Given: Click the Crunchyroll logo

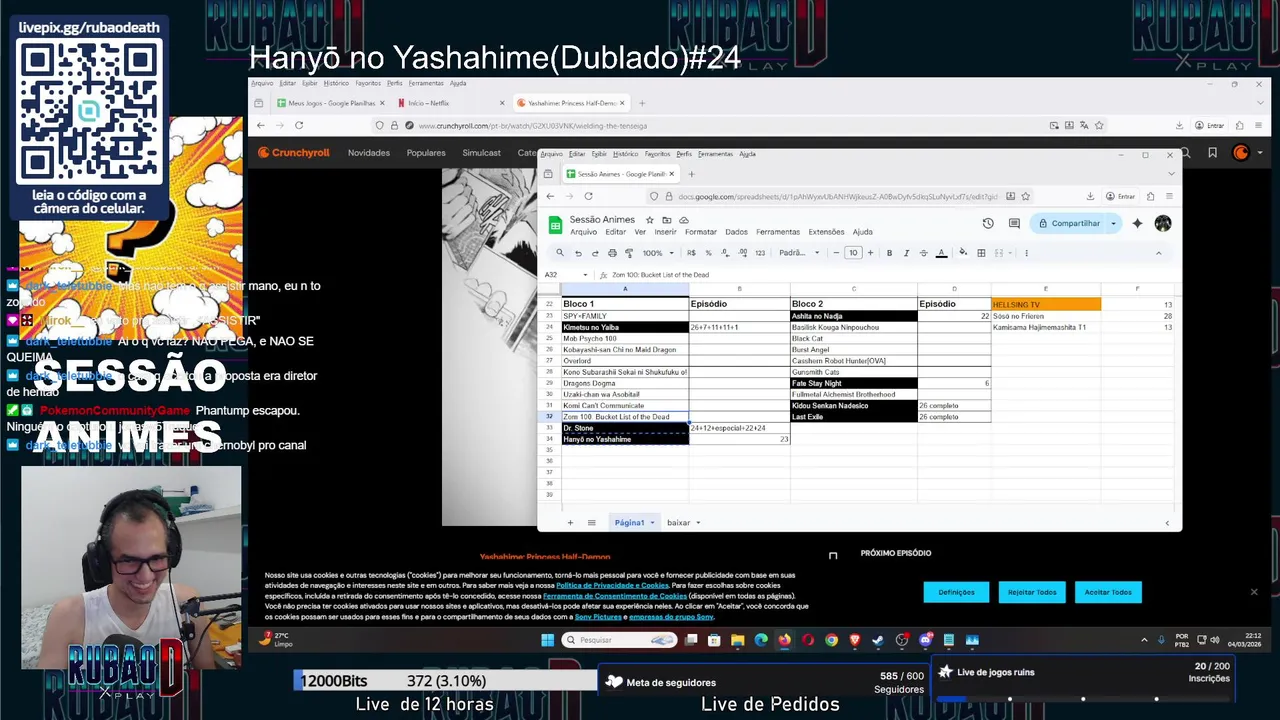Looking at the screenshot, I should pos(293,153).
